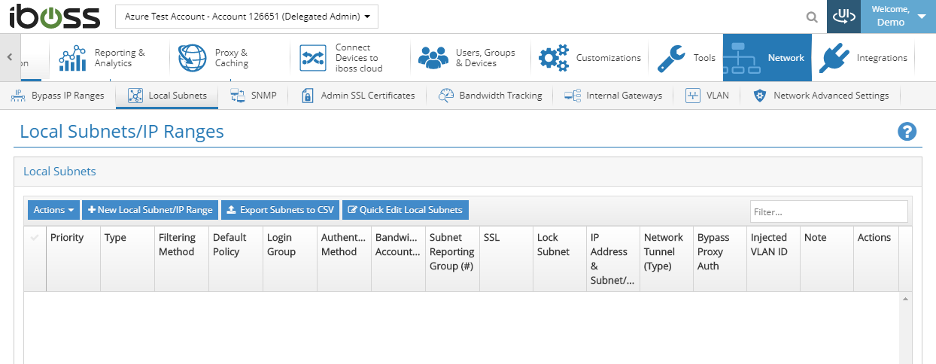
Task: Click the Internal Gateways icon
Action: [573, 95]
